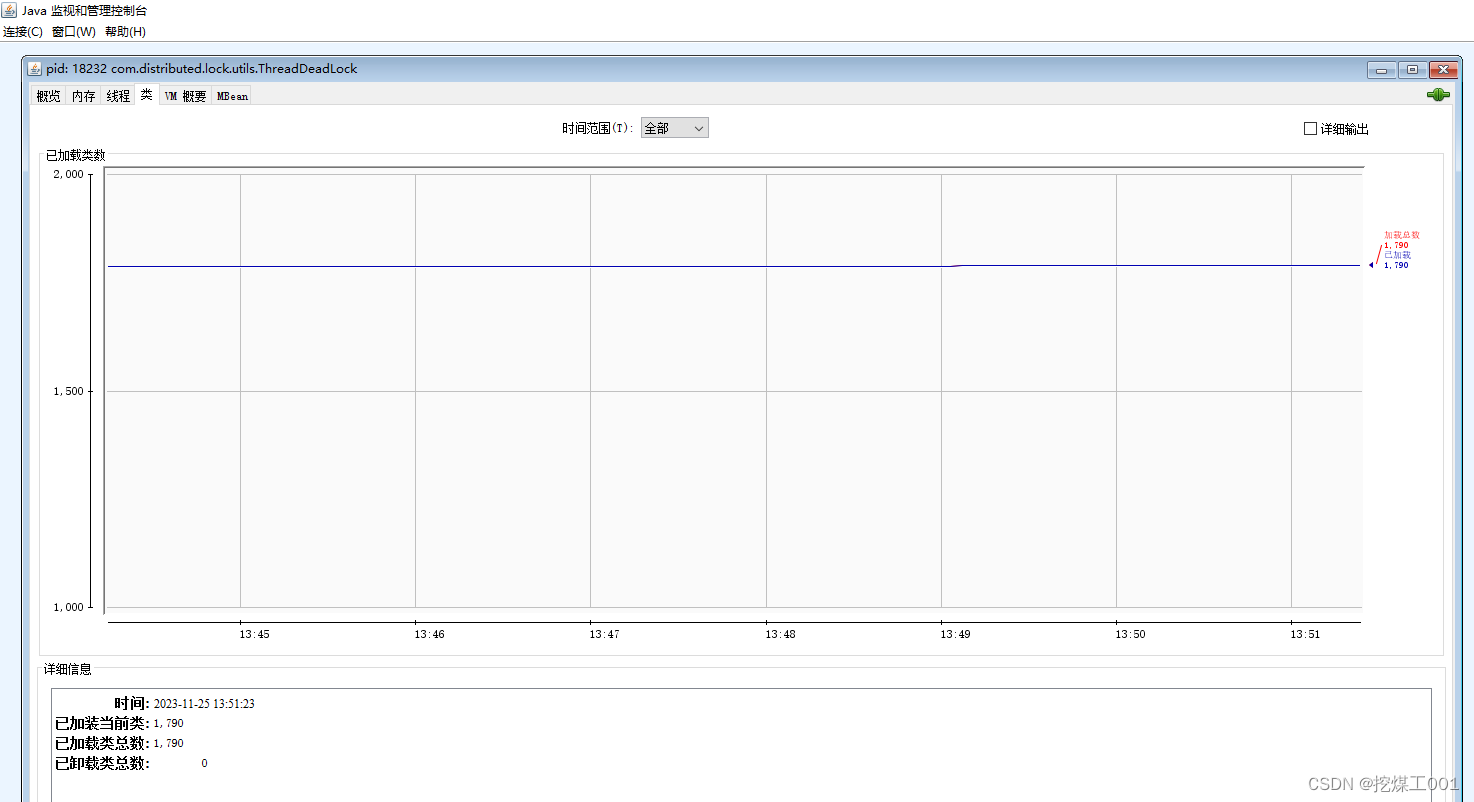Minimize the pid 18232 internal window
Viewport: 1474px width, 802px height.
pos(1382,70)
